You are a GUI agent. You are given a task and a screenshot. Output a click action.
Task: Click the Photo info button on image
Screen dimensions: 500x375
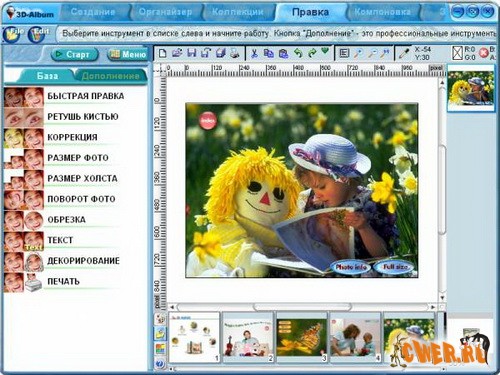tap(351, 267)
